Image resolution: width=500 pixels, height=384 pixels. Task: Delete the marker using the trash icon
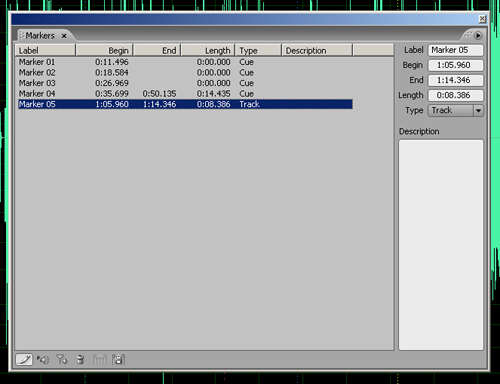(x=80, y=360)
